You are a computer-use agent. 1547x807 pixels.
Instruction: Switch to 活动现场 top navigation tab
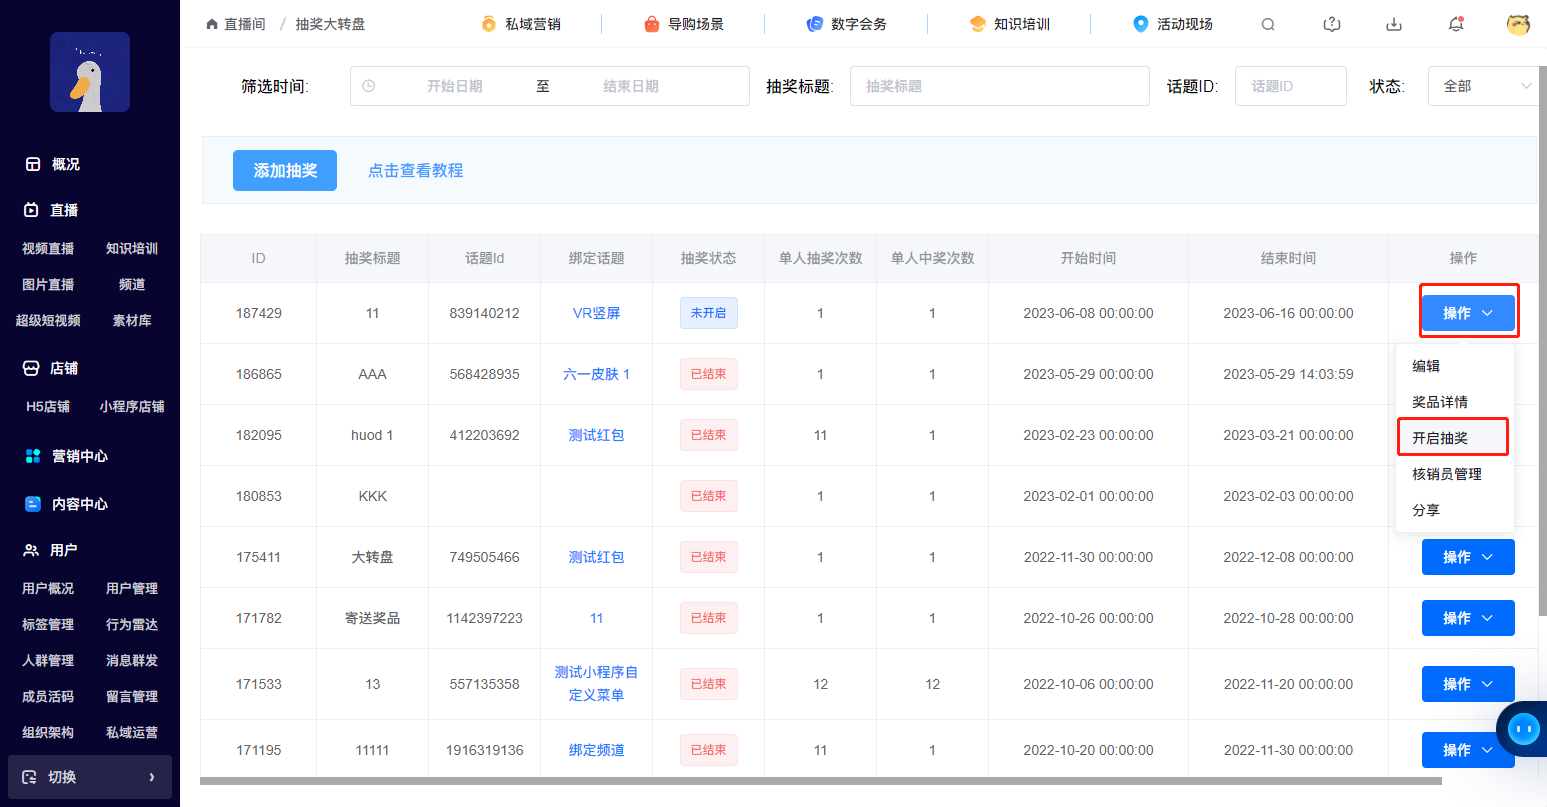pos(1172,24)
